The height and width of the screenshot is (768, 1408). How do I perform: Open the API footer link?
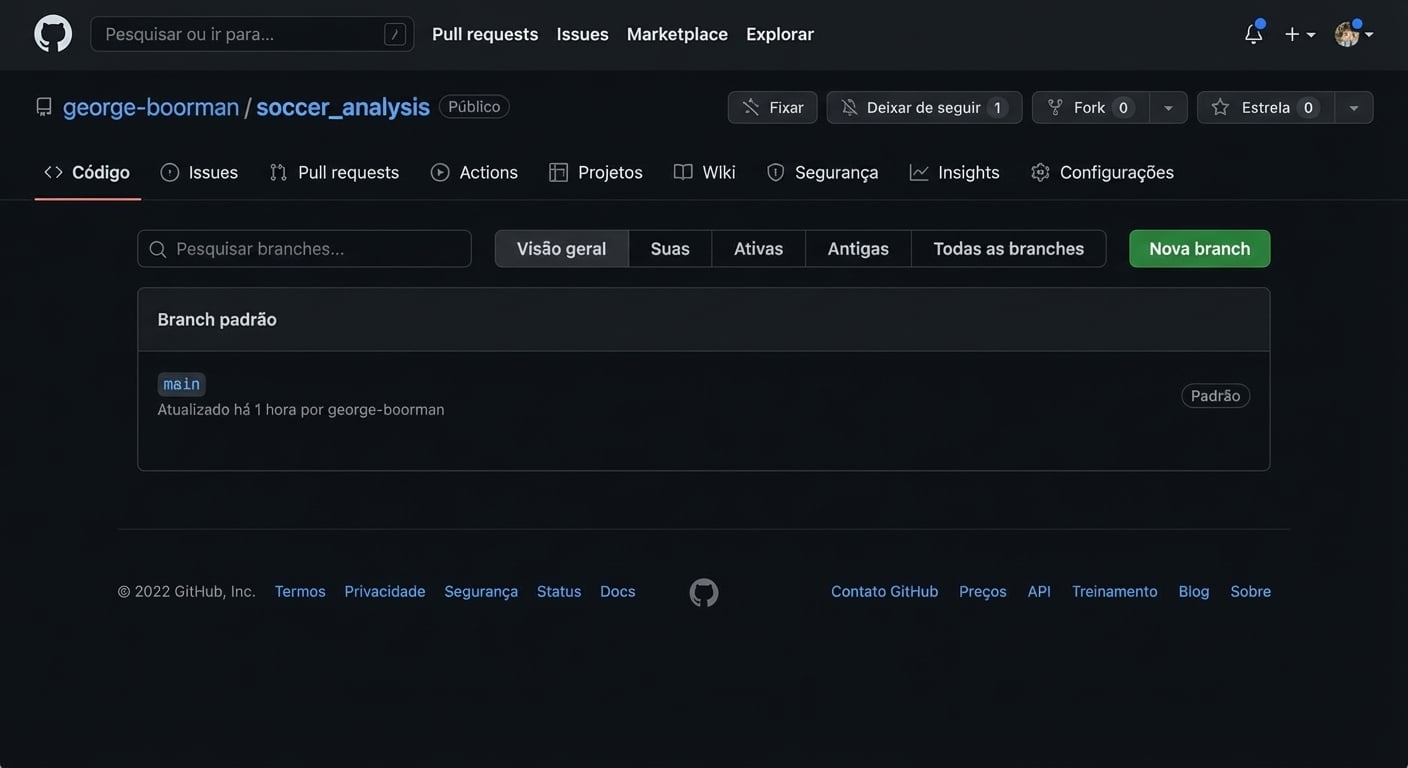(x=1039, y=592)
